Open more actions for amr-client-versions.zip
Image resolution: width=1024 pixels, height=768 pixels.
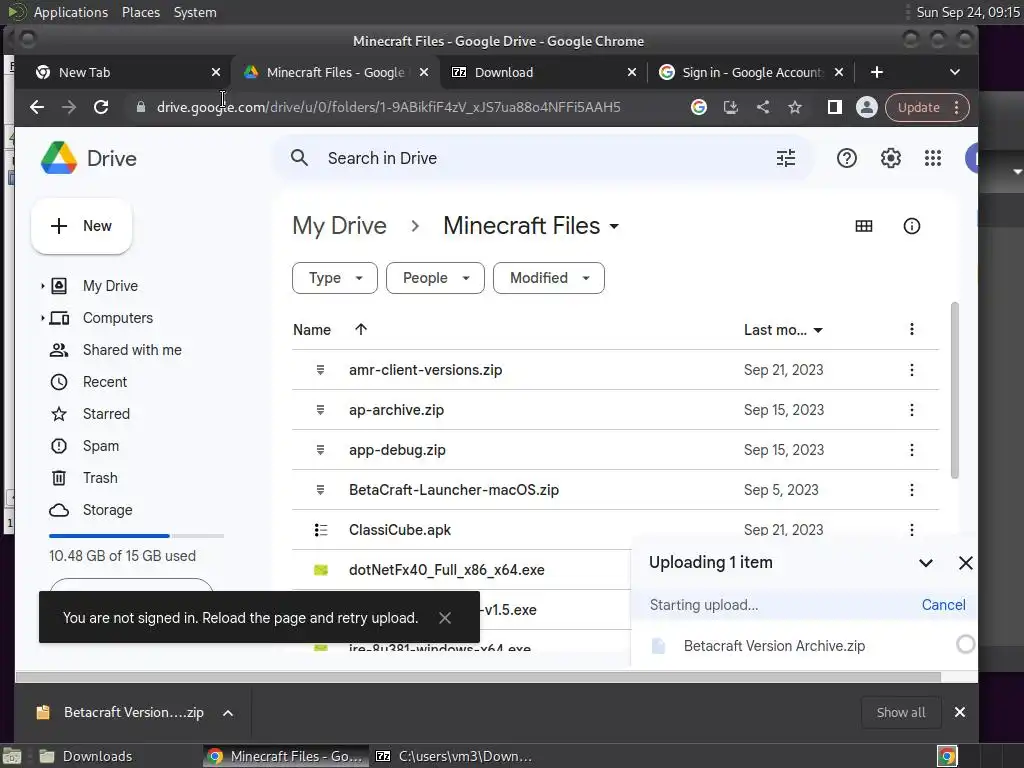(x=912, y=370)
